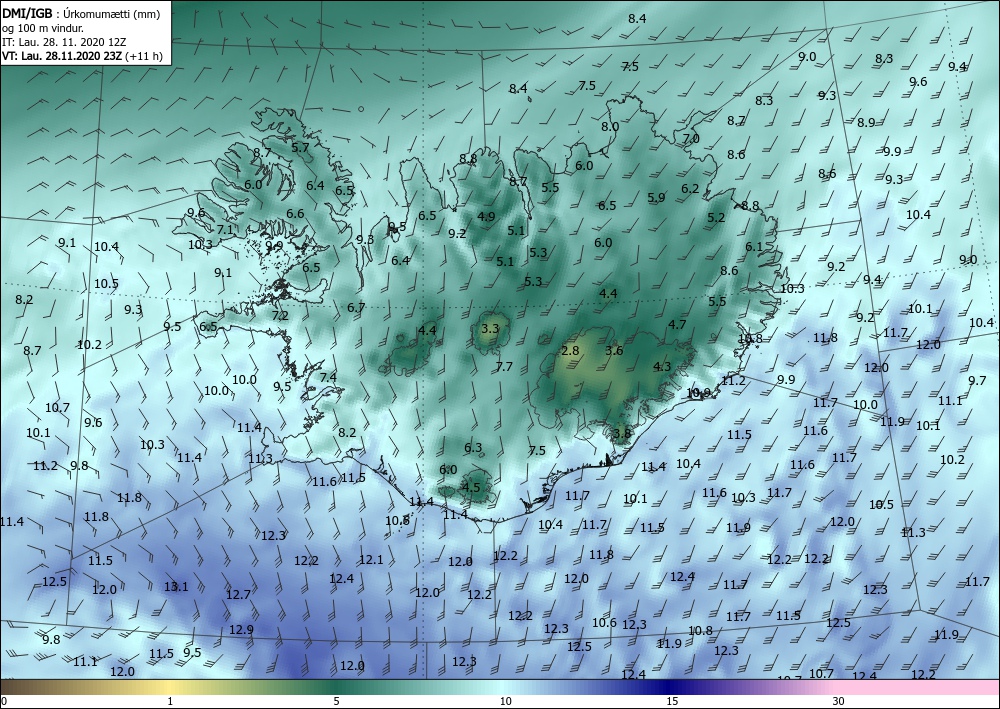The image size is (1000, 709).
Task: Click the 6.6 value on the map
Action: 295,214
